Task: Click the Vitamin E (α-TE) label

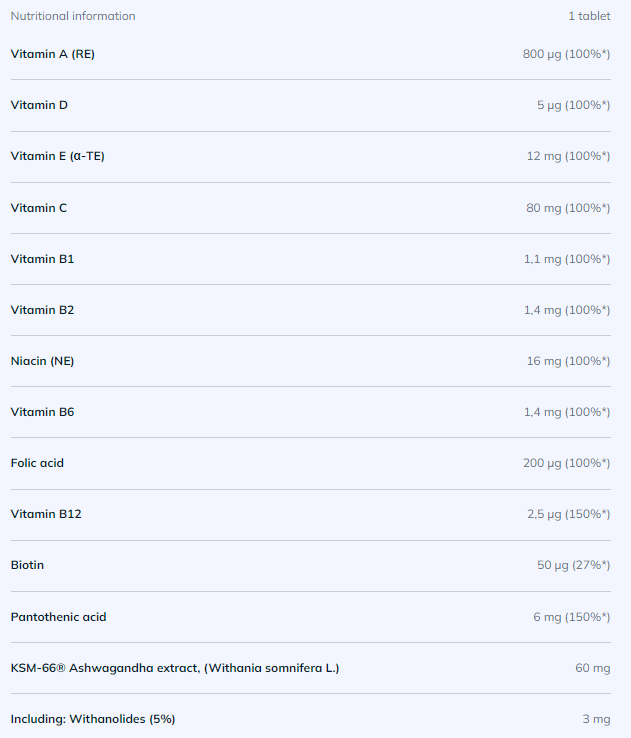Action: (57, 156)
